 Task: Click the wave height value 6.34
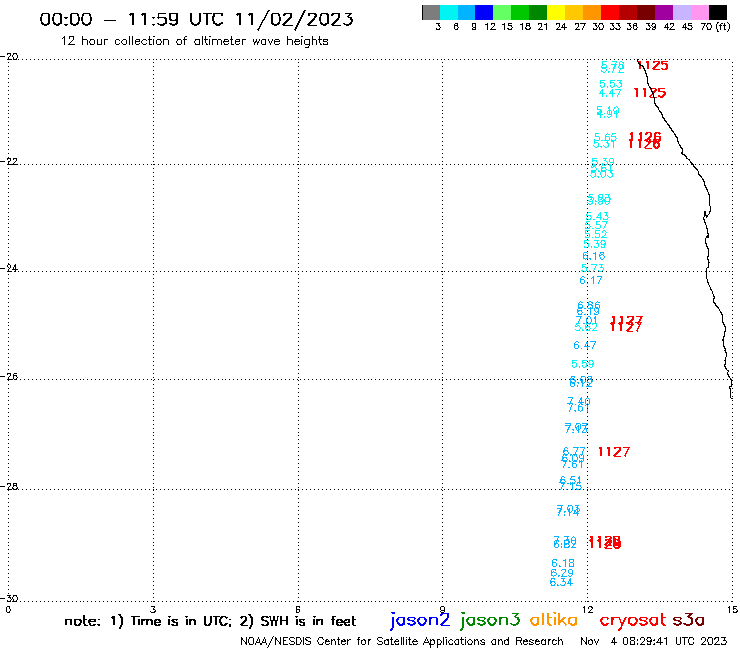(x=561, y=582)
